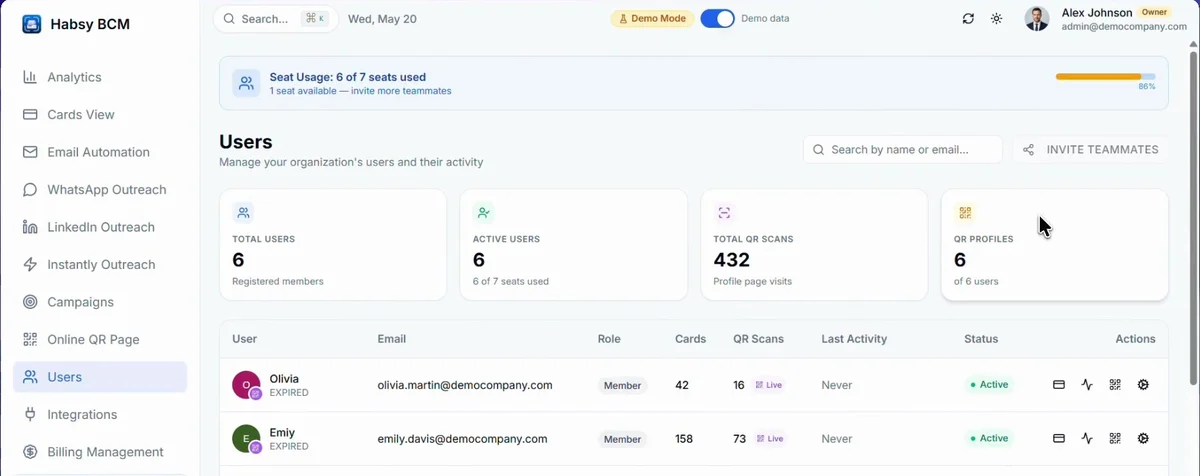Click Emiy's avatar

point(246,439)
